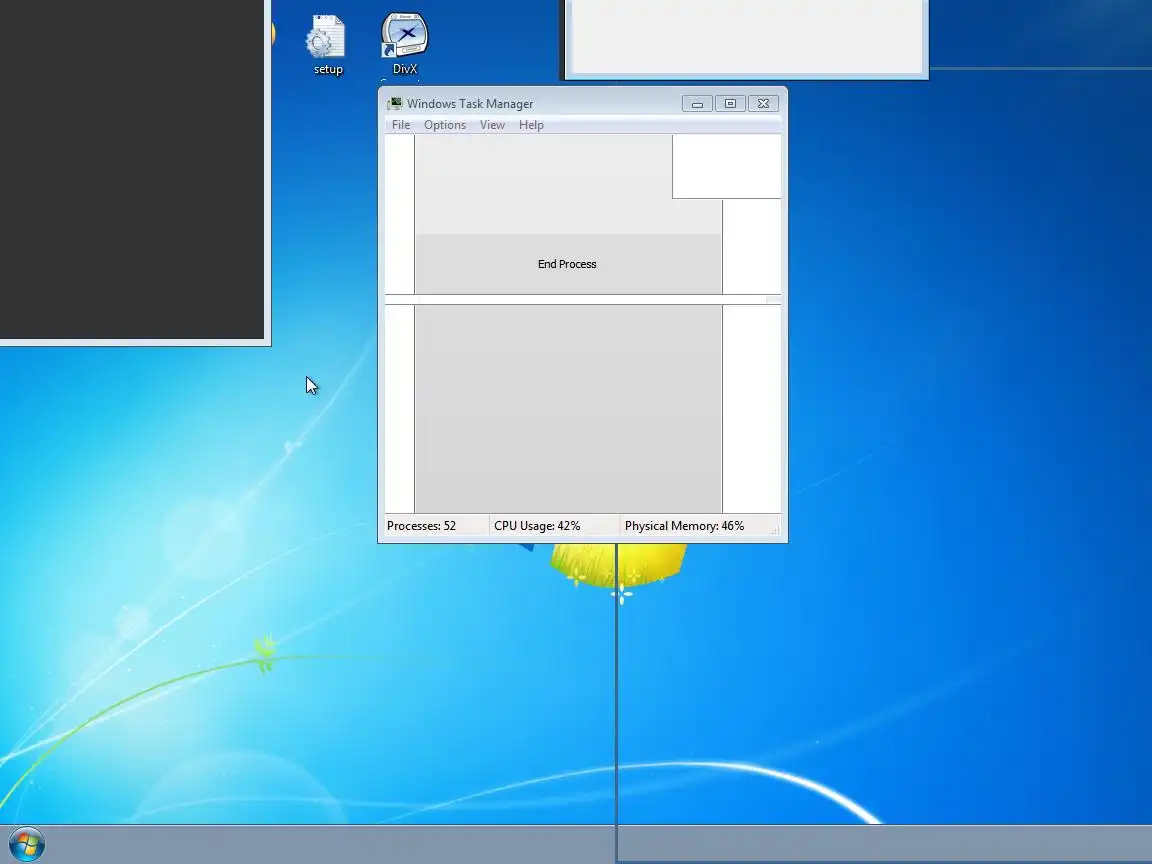The width and height of the screenshot is (1152, 864).
Task: Click the End Process button
Action: [x=567, y=264]
